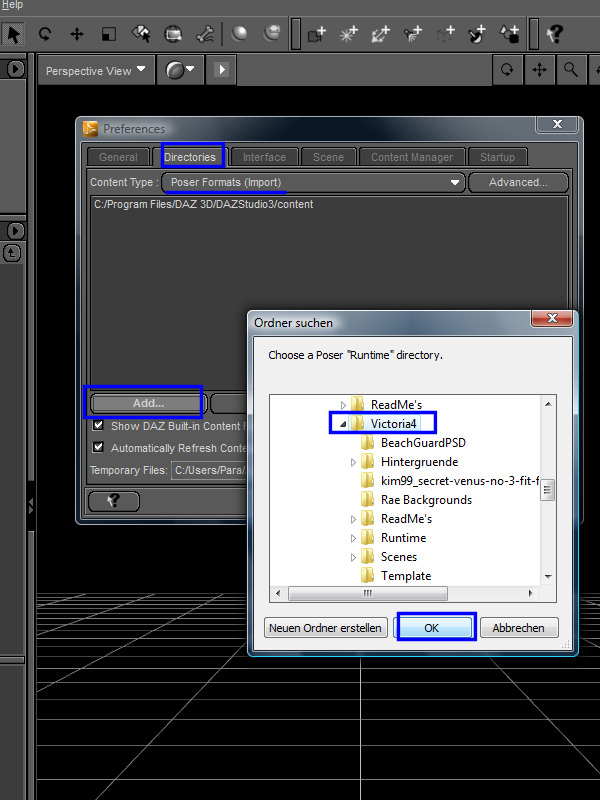Activate the Bone tool
Screen dimensions: 600x800
pos(205,34)
